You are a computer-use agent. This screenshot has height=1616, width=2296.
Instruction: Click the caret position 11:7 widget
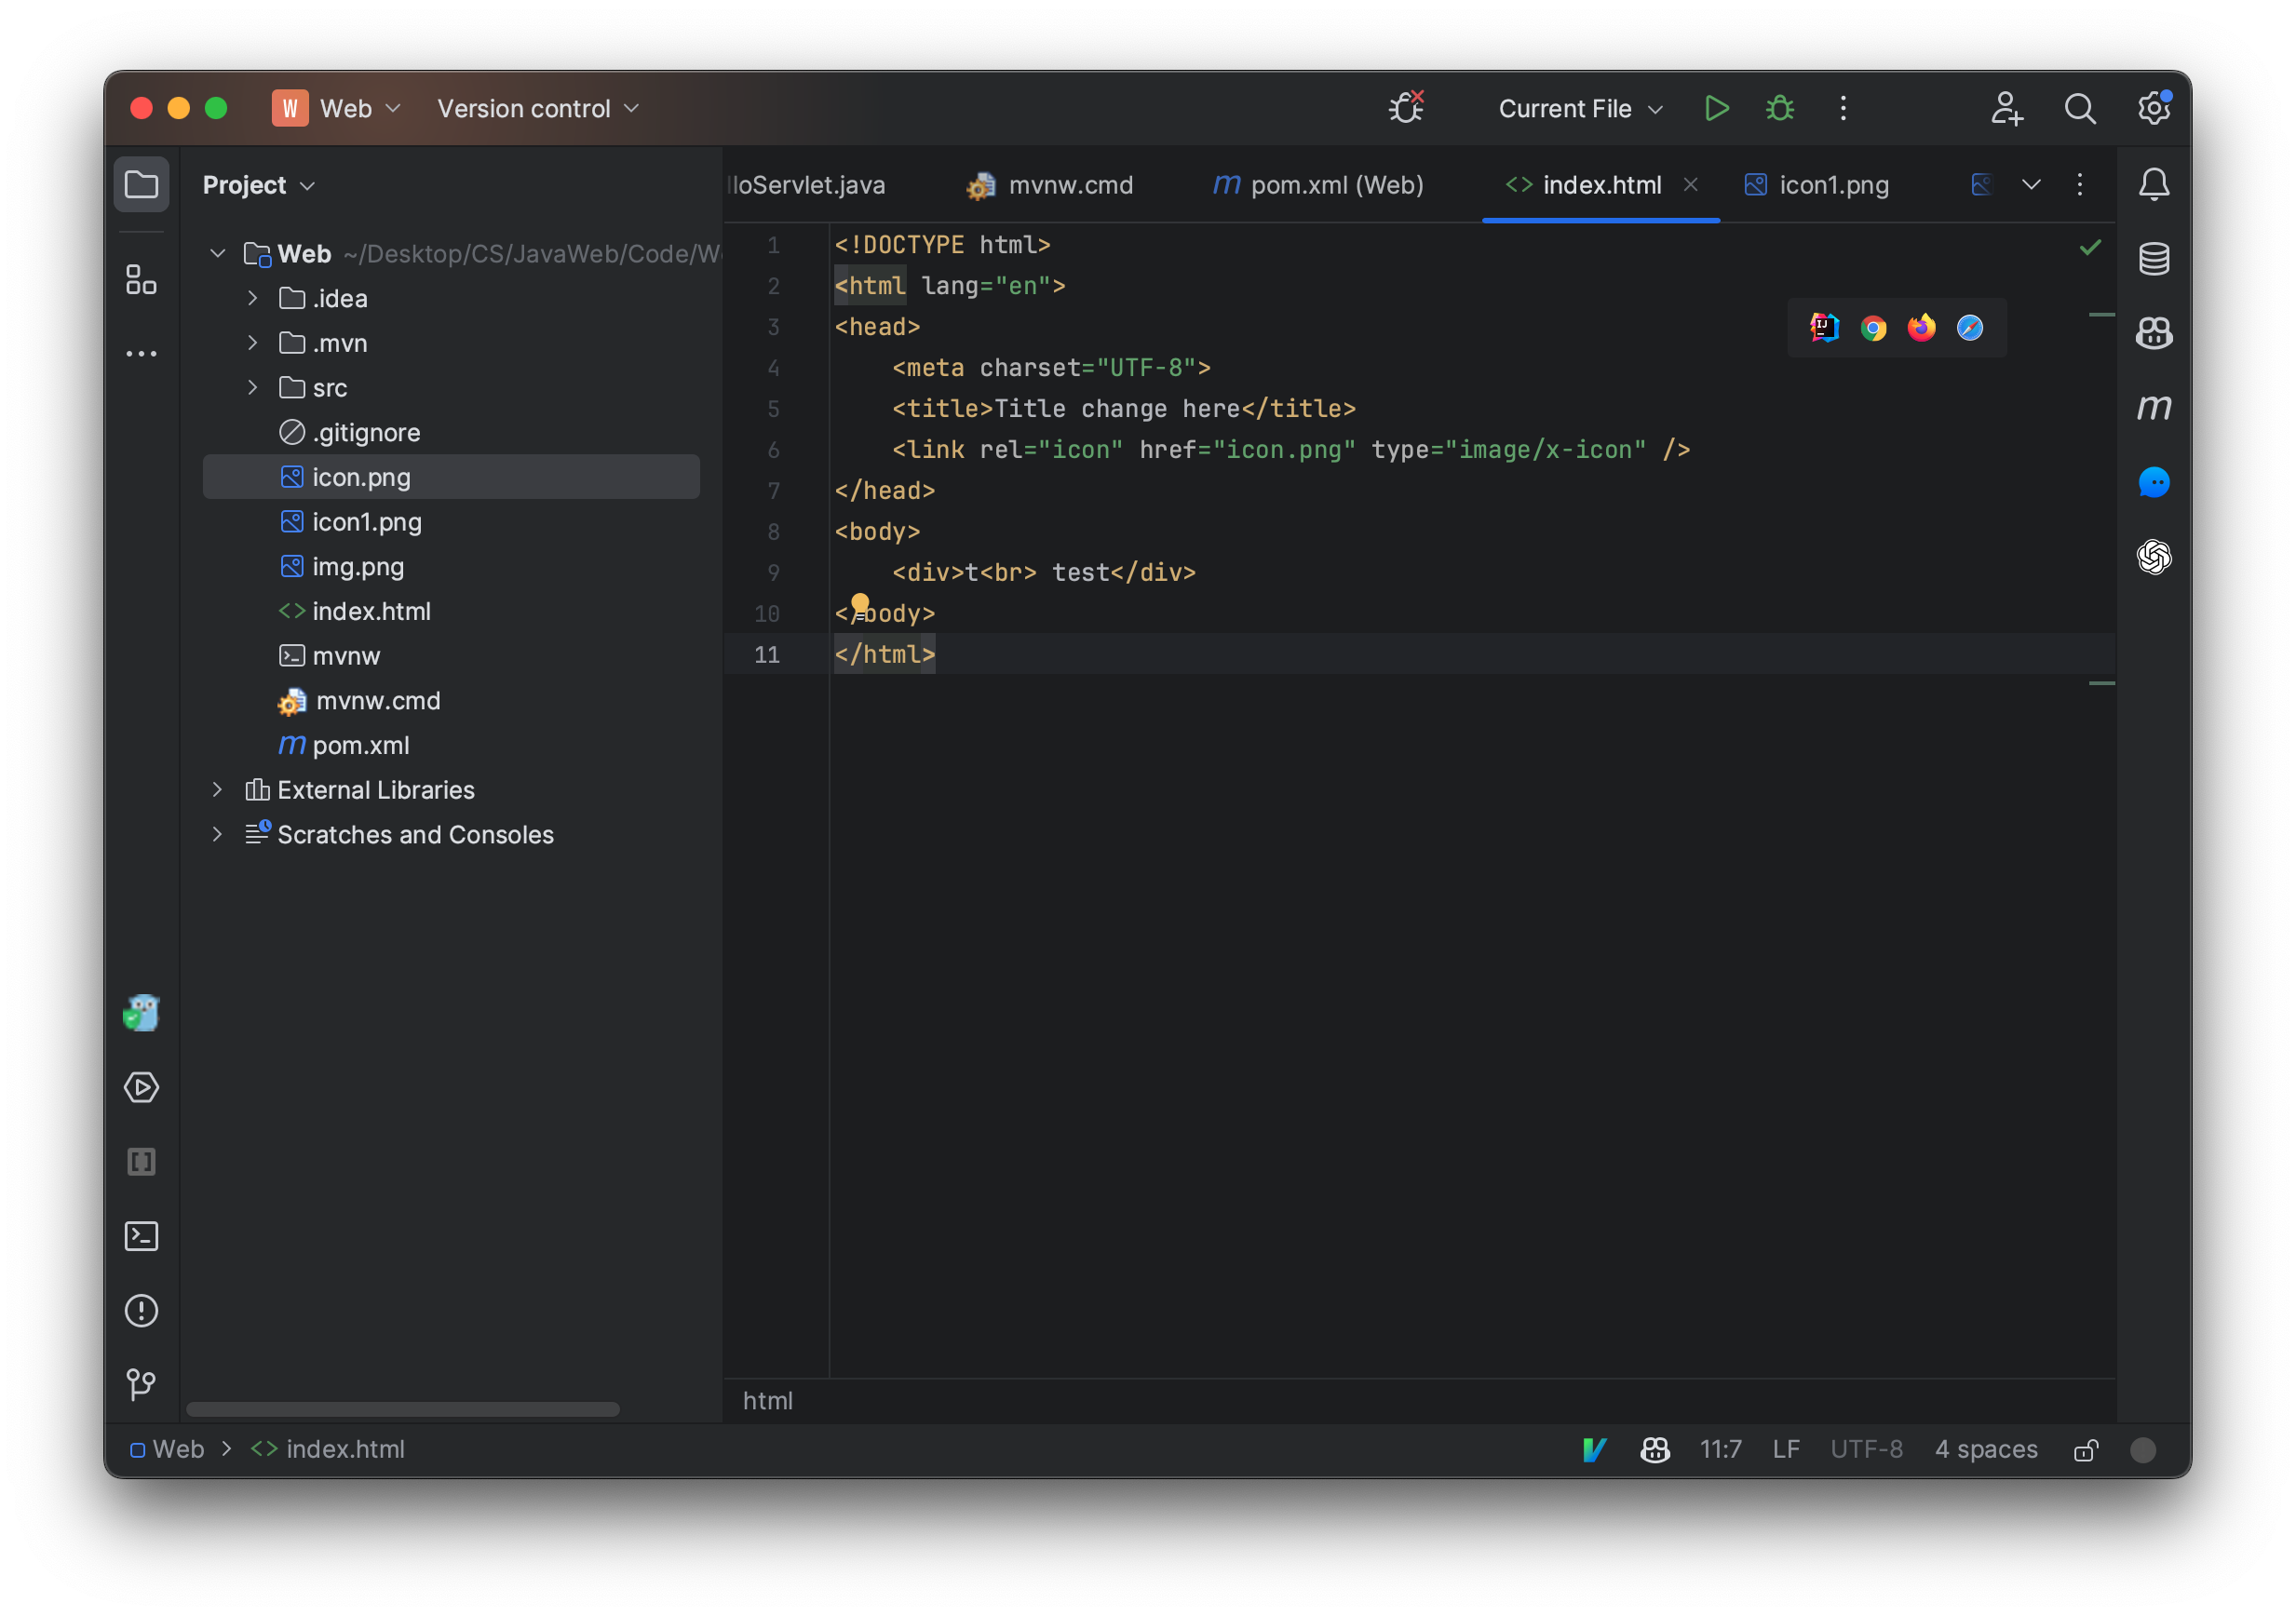(x=1720, y=1450)
